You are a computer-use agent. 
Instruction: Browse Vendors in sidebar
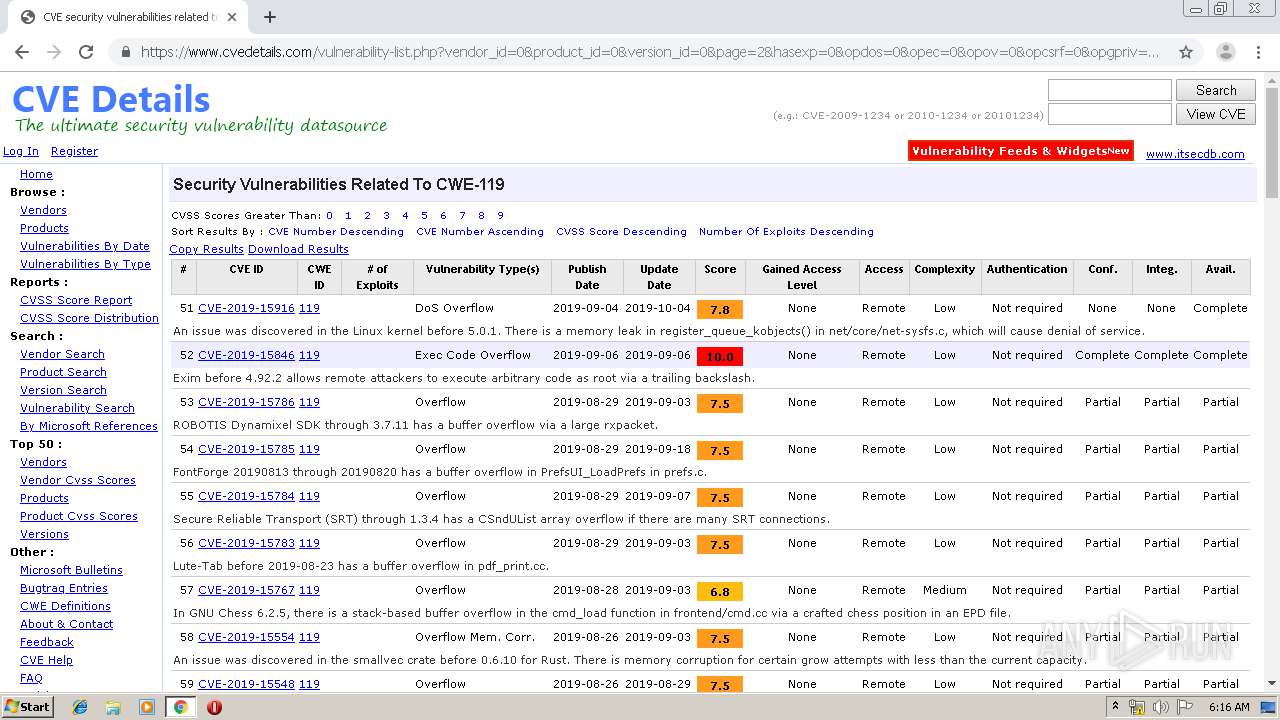[x=43, y=210]
